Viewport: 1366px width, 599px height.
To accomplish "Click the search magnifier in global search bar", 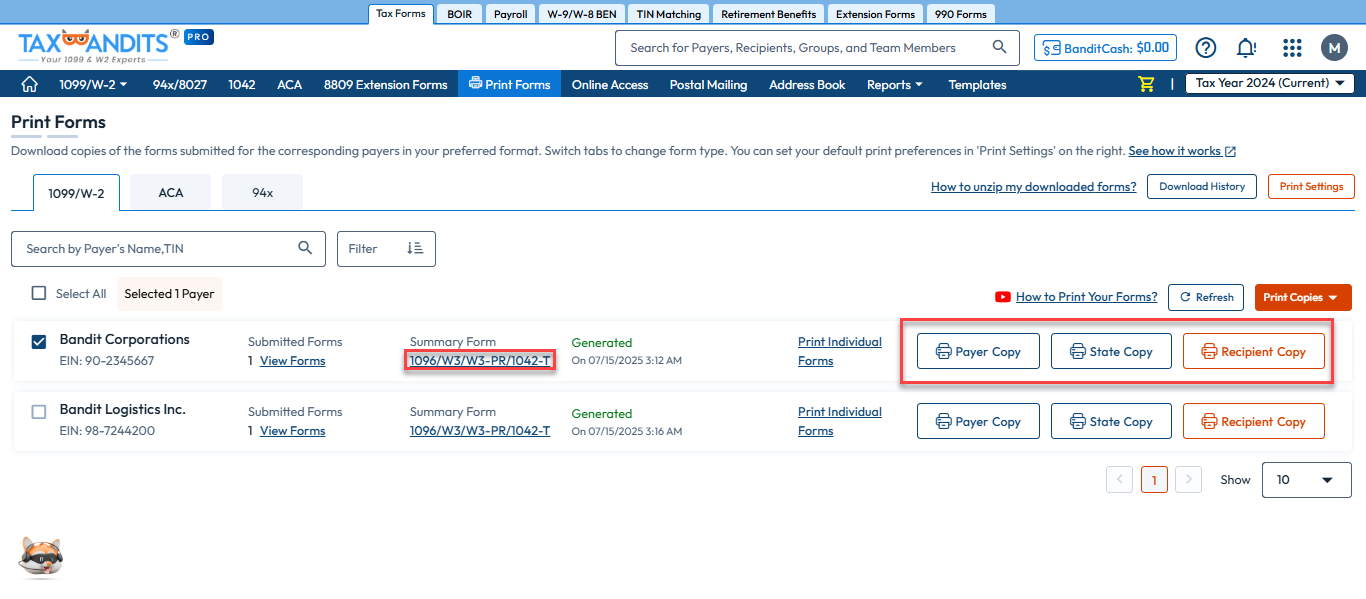I will point(999,47).
